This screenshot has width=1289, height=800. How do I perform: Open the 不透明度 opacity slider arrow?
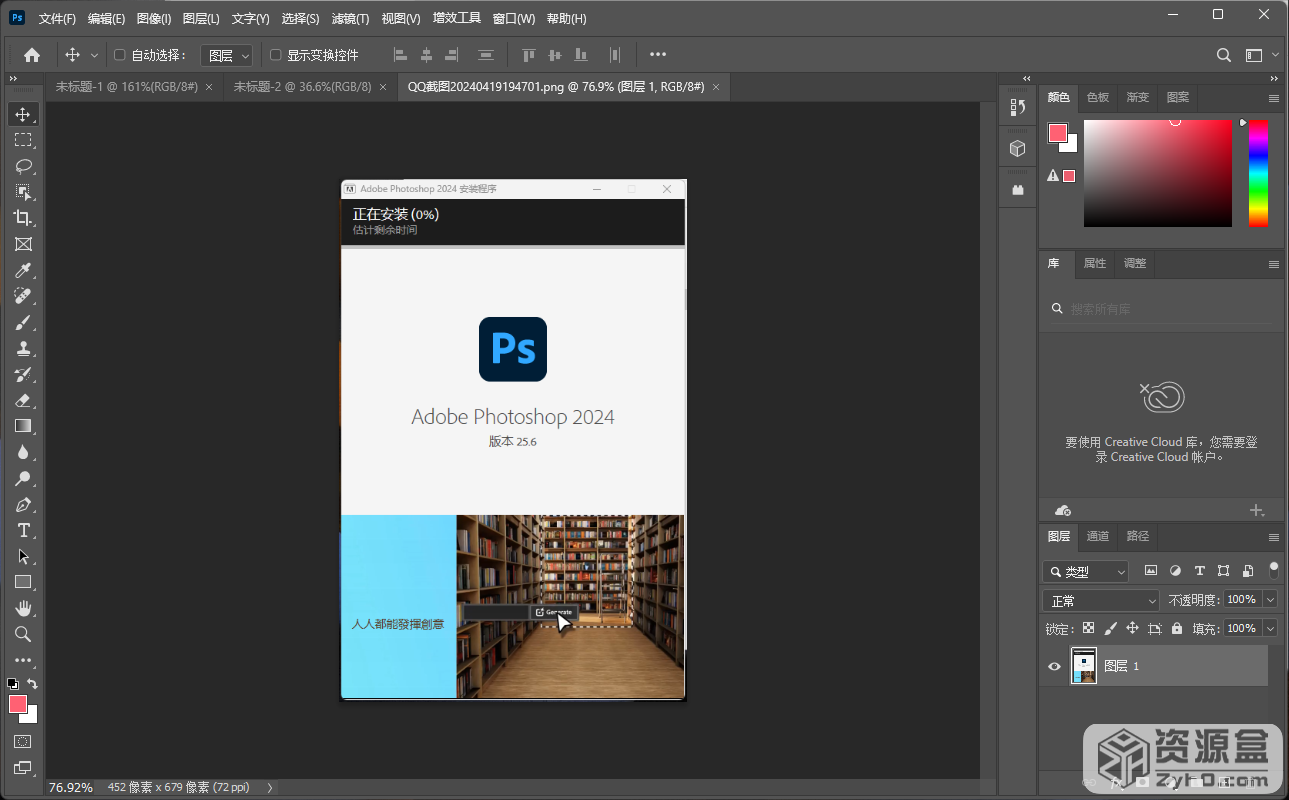coord(1271,599)
